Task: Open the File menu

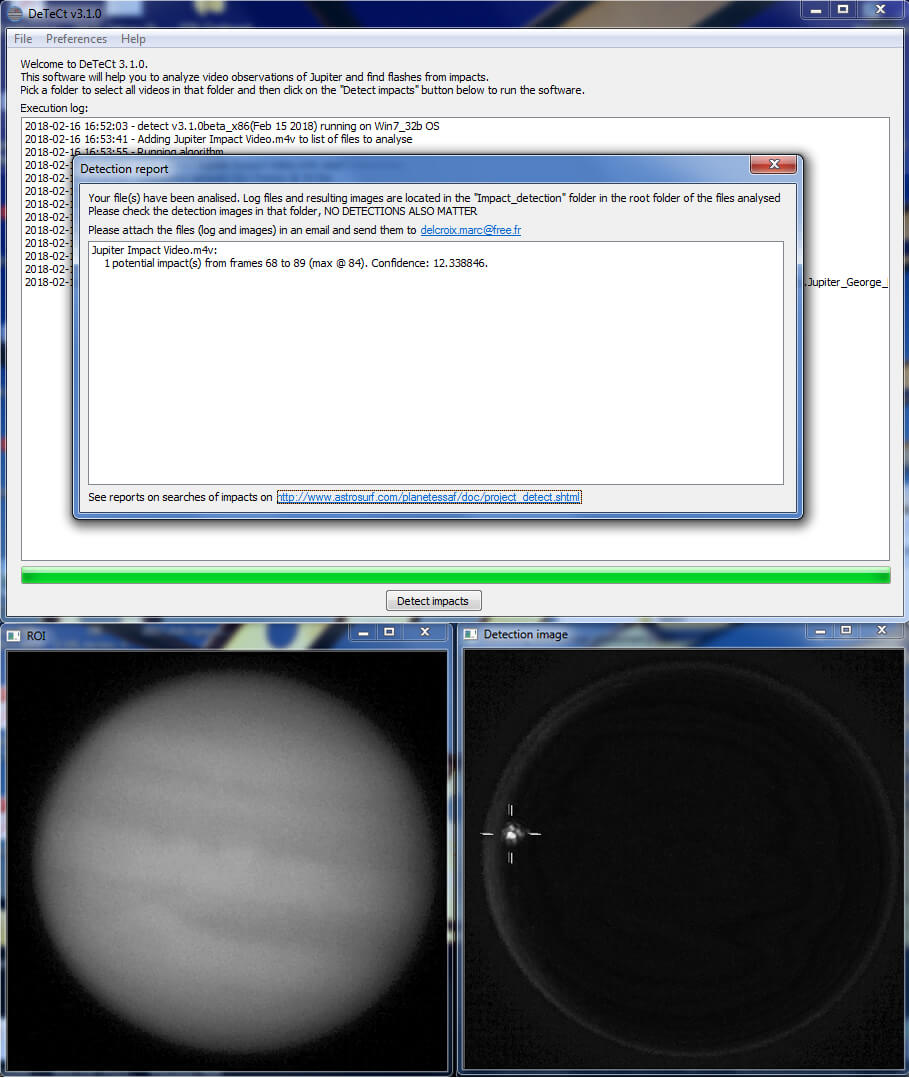Action: [23, 39]
